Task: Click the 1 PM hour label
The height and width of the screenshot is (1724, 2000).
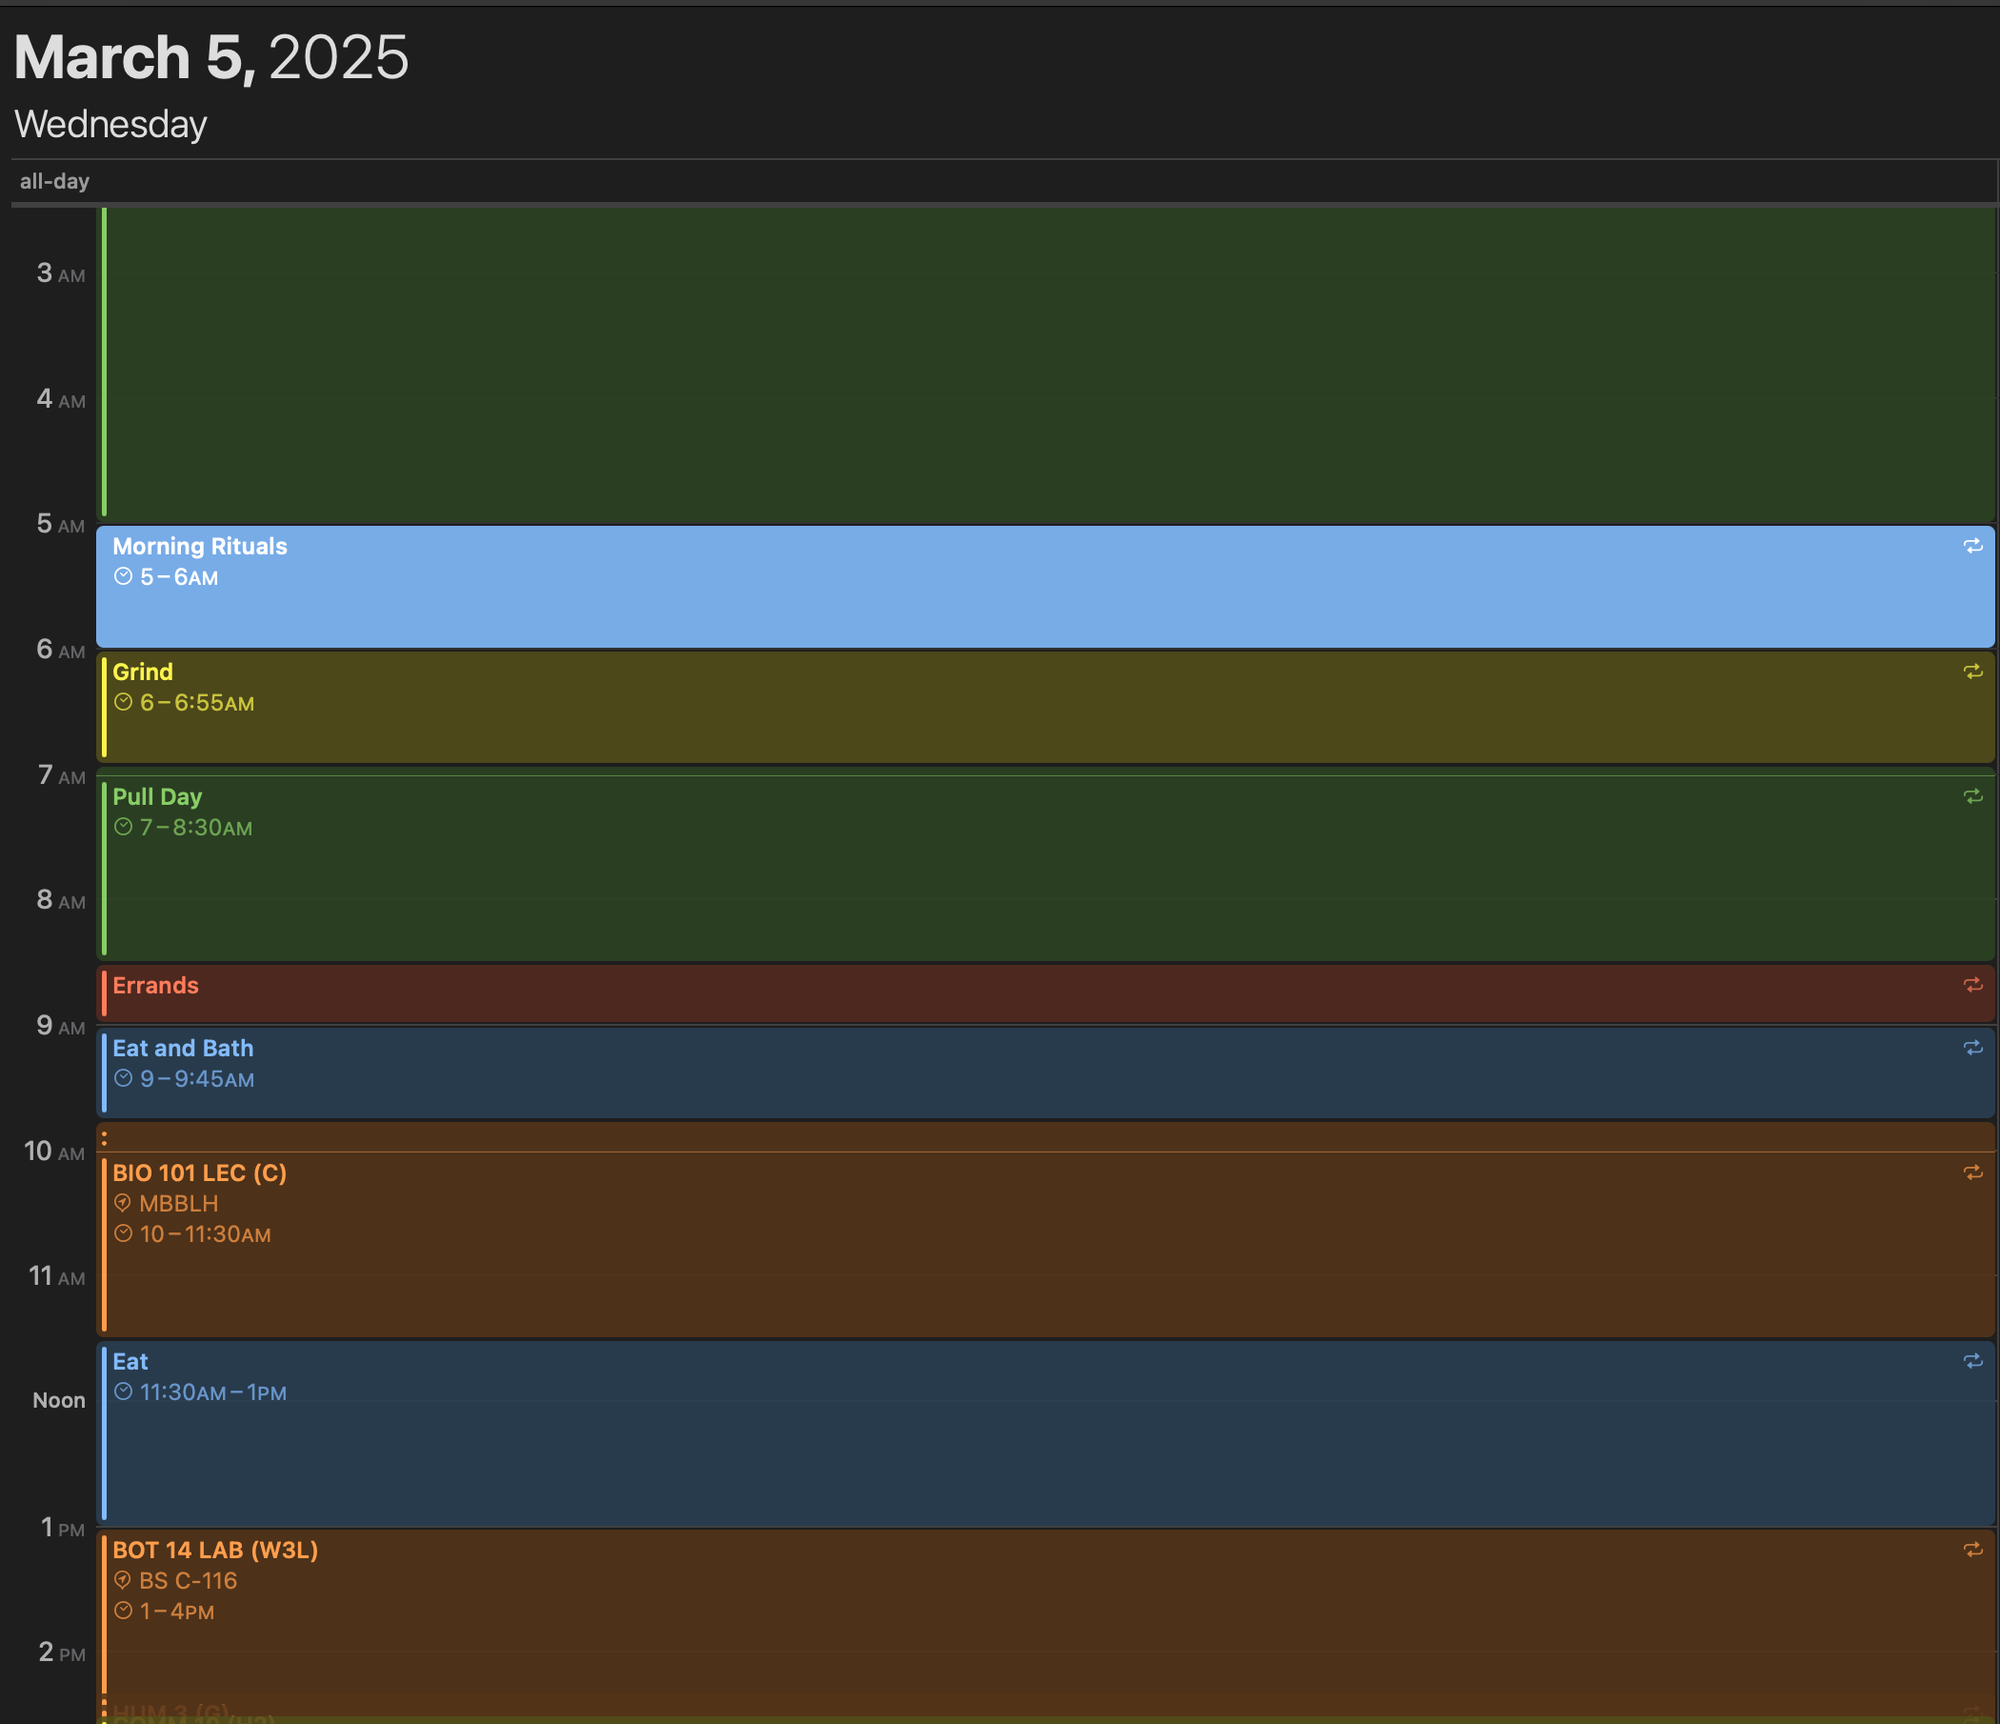Action: pos(63,1527)
